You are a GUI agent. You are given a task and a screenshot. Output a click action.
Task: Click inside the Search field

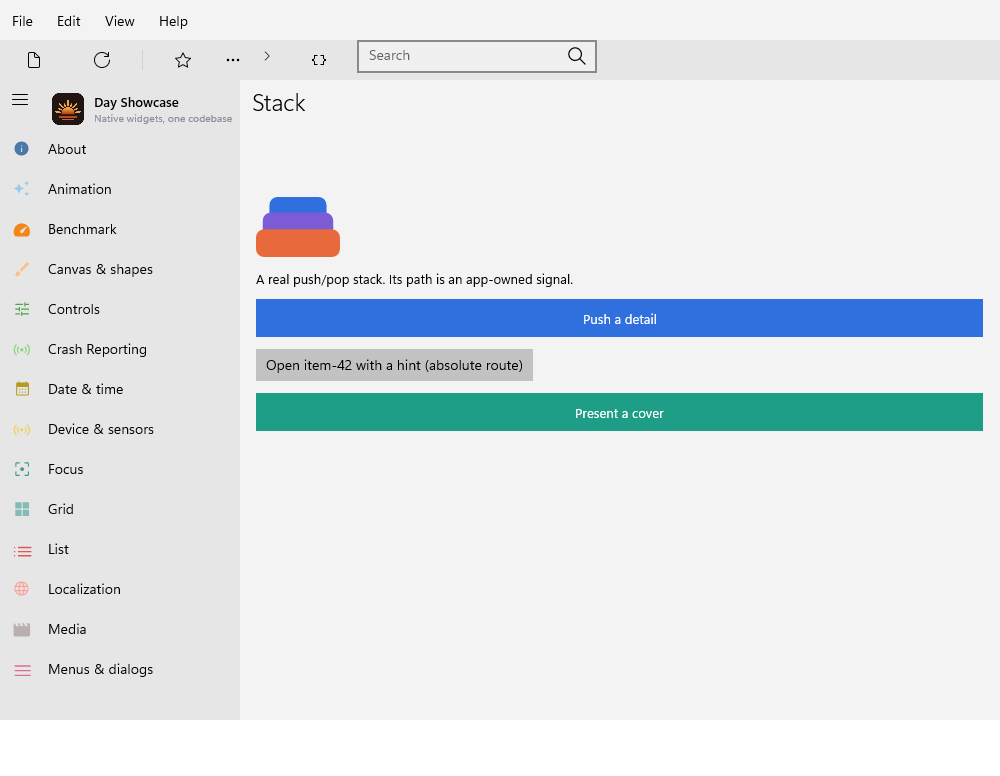tap(477, 56)
